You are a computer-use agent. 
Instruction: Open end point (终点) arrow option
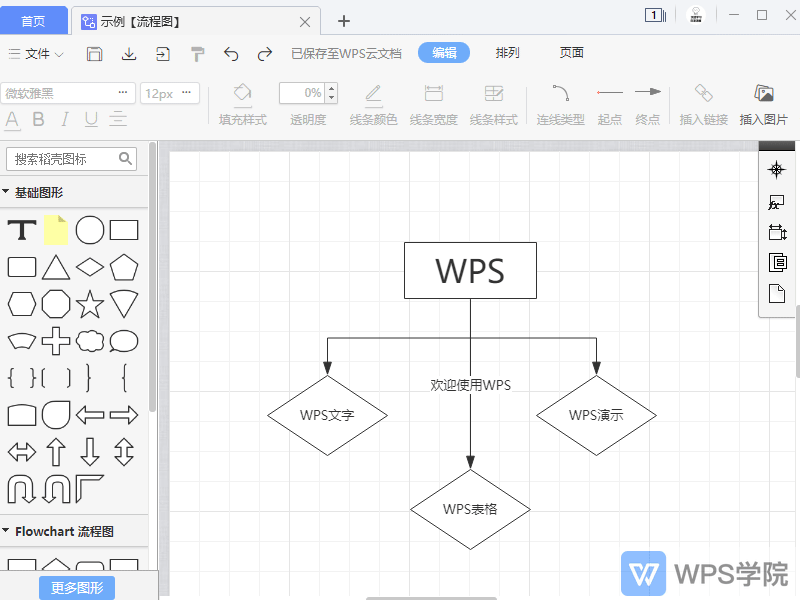pos(648,105)
